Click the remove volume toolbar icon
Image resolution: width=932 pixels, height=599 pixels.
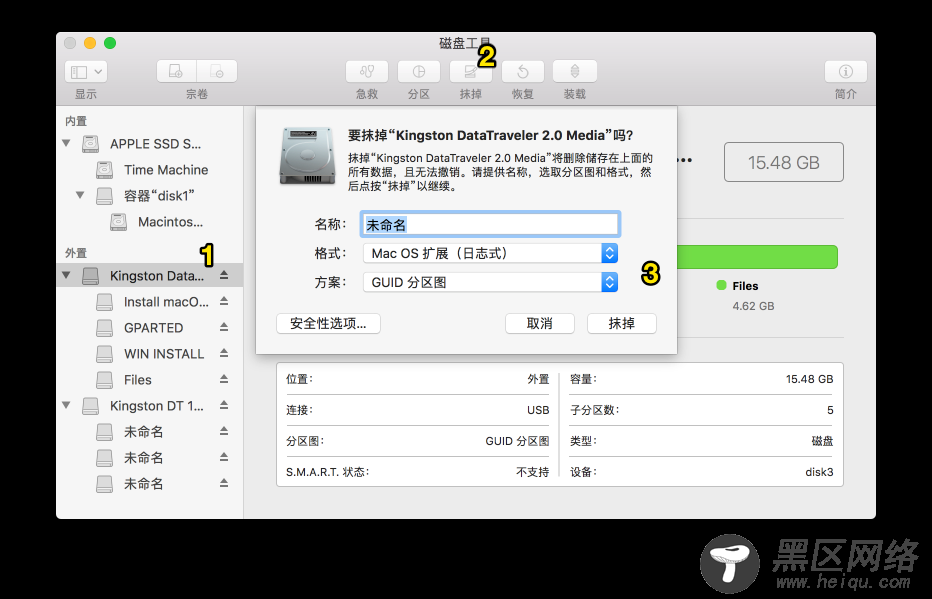[x=217, y=72]
